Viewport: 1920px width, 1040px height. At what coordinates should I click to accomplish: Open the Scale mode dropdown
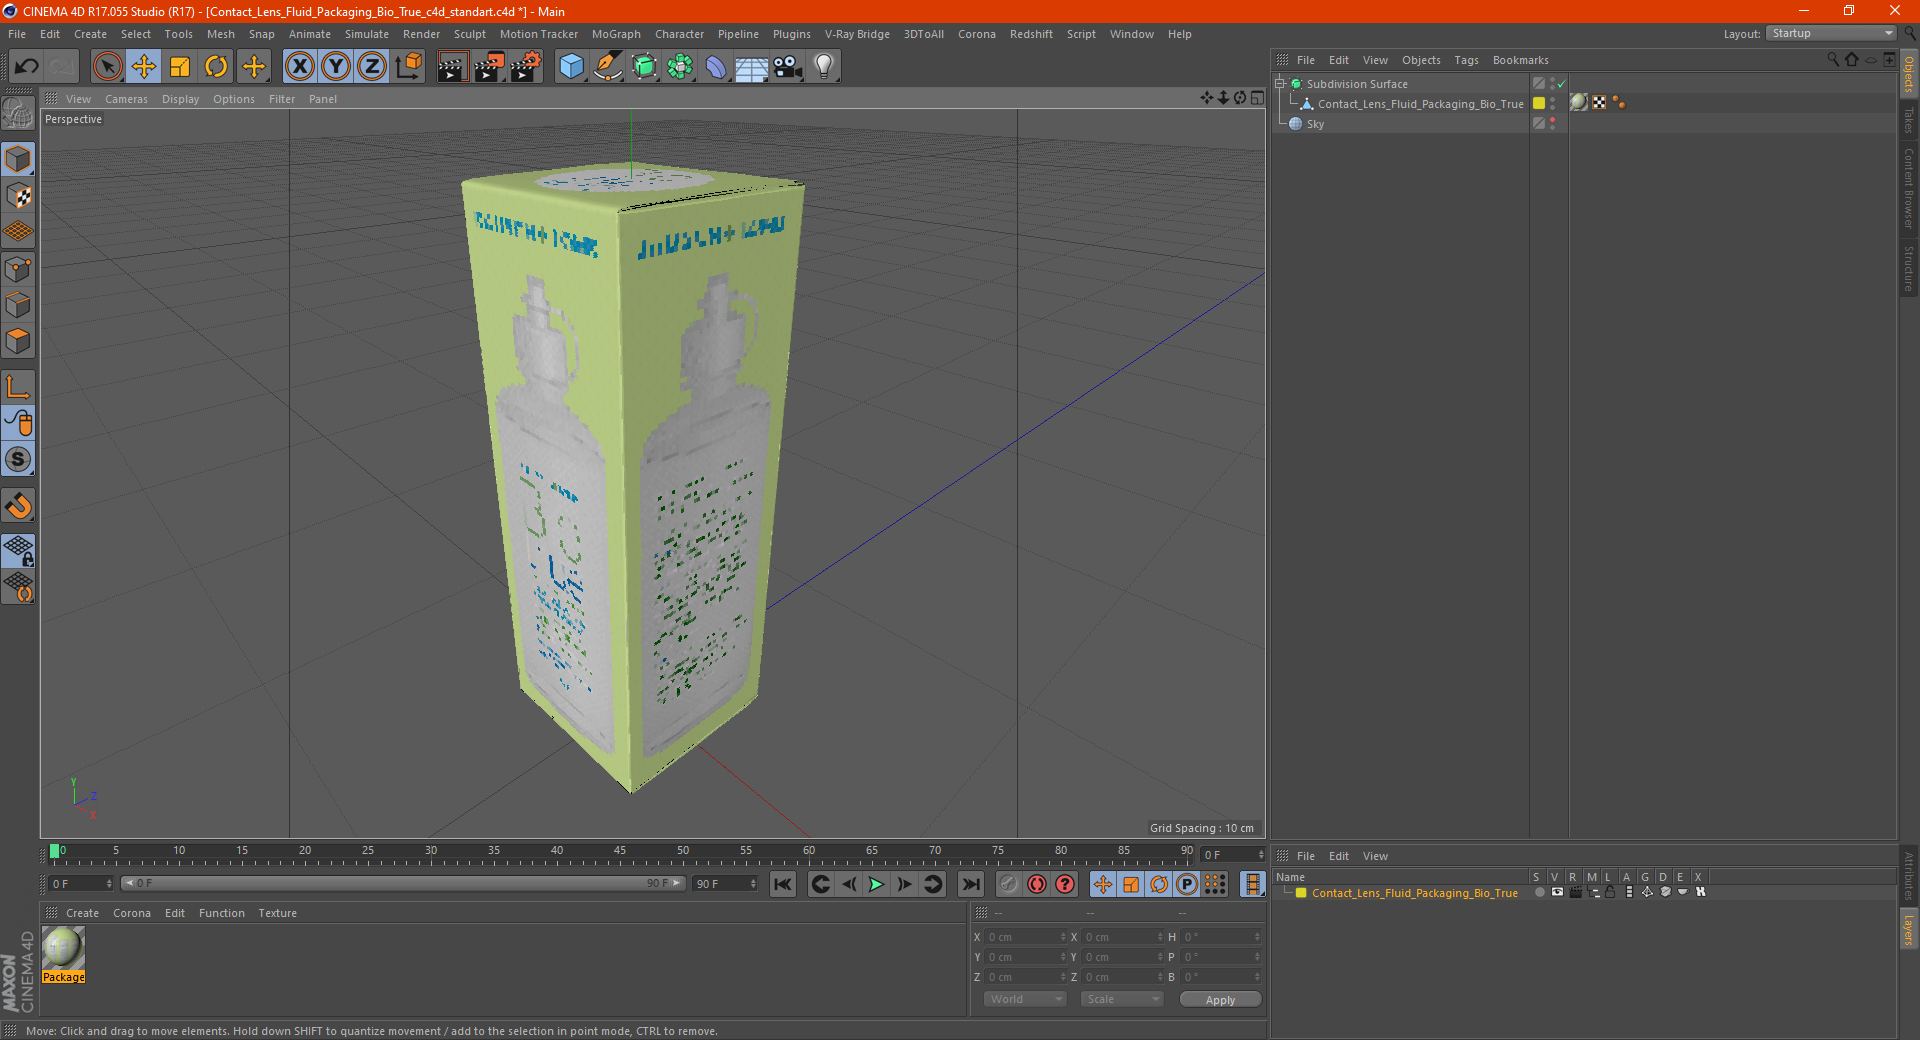click(1121, 999)
